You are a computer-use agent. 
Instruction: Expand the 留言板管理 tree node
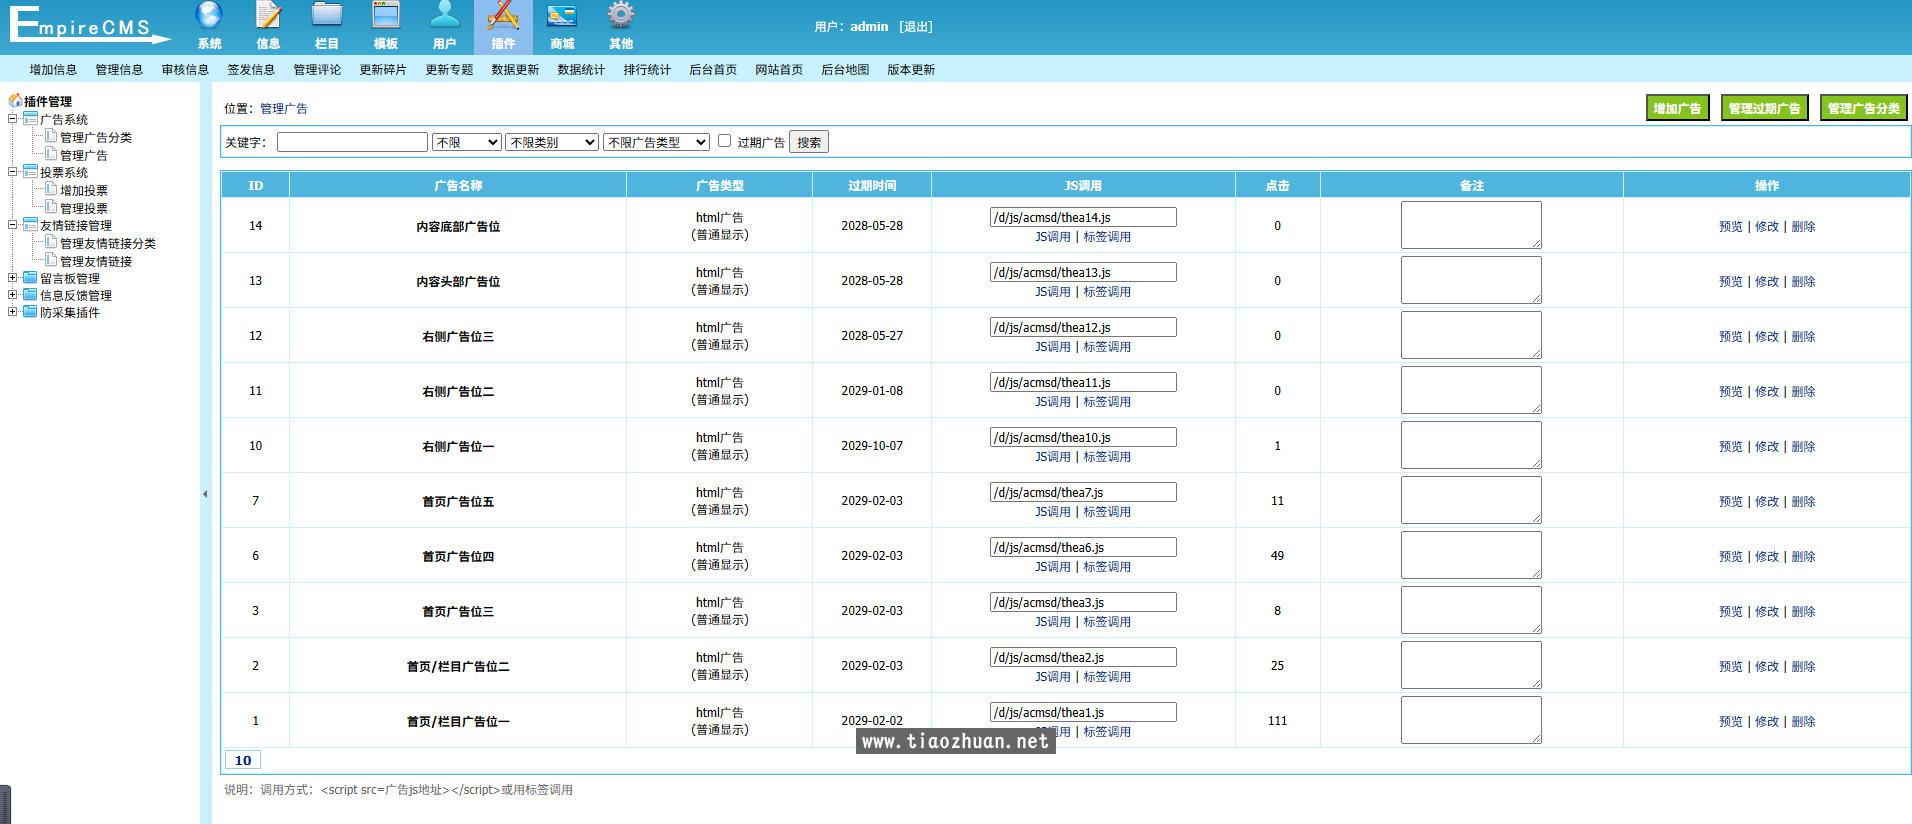(x=13, y=278)
